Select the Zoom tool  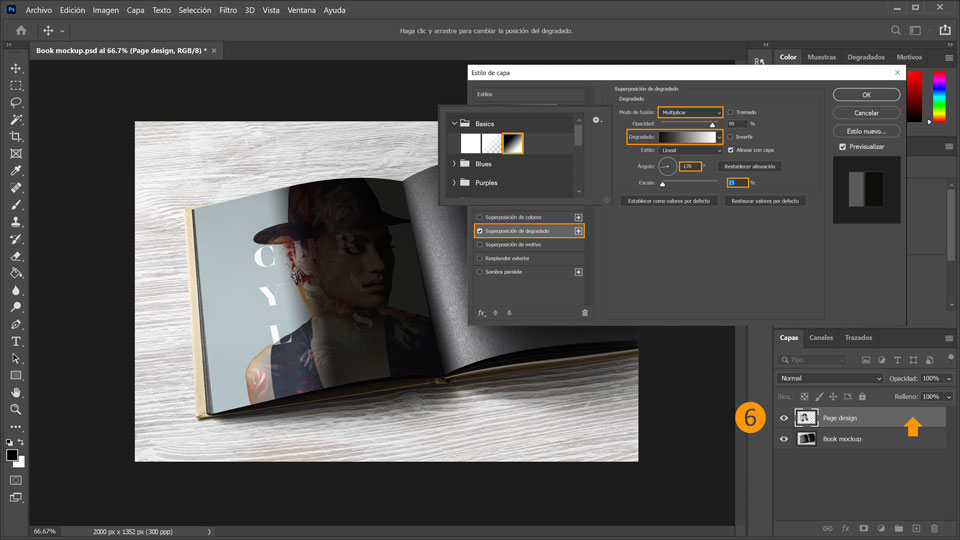(x=16, y=409)
